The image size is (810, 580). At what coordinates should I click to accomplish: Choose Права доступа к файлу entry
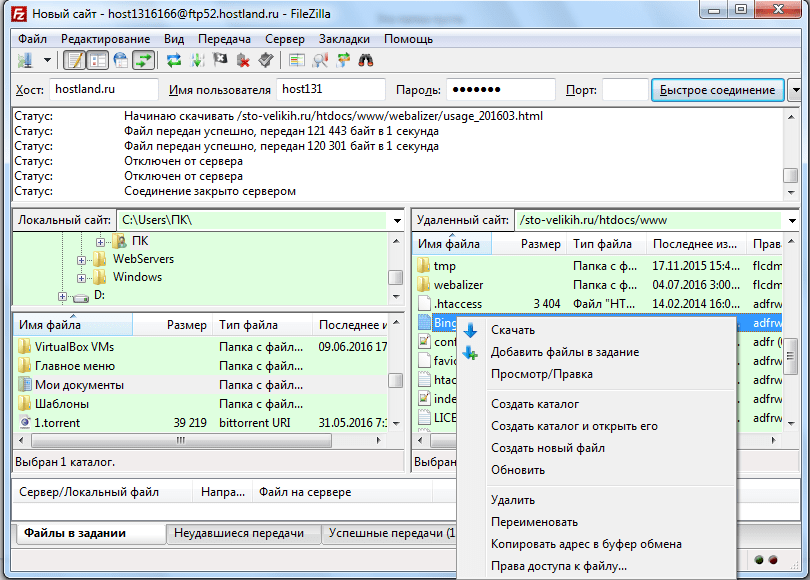(x=597, y=566)
